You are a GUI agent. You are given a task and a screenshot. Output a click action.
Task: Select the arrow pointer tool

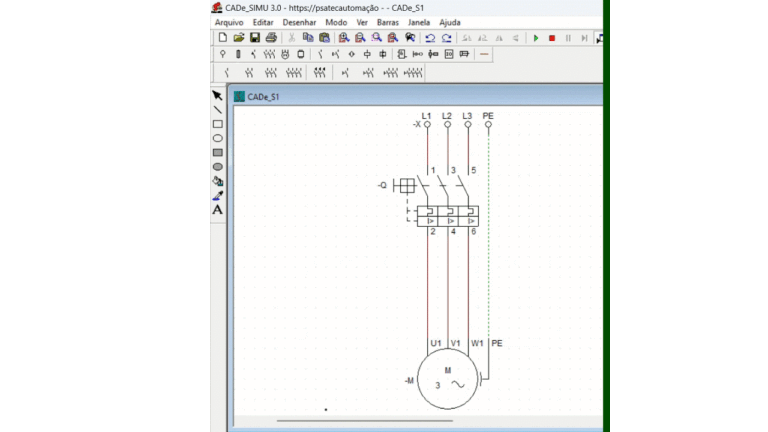pyautogui.click(x=217, y=96)
